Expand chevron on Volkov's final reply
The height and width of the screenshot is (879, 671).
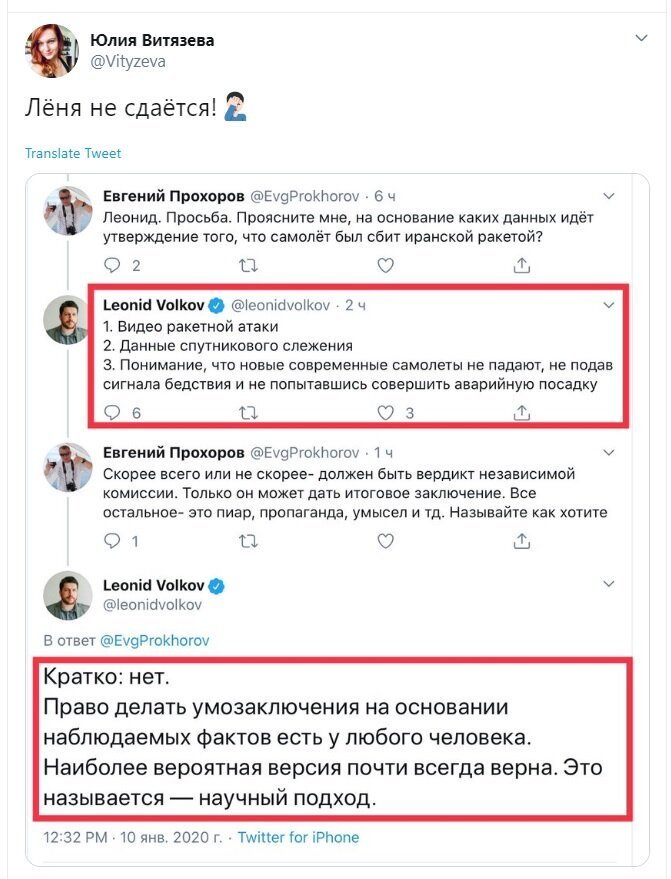pyautogui.click(x=609, y=584)
